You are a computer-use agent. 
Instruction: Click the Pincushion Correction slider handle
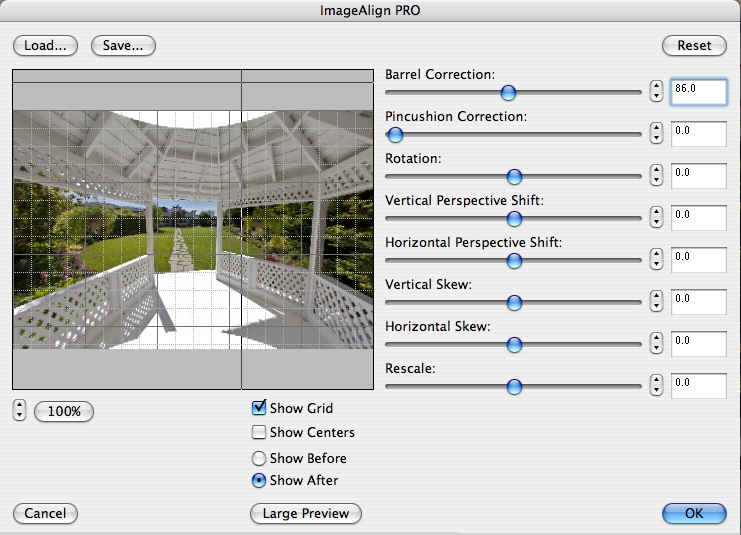coord(395,135)
